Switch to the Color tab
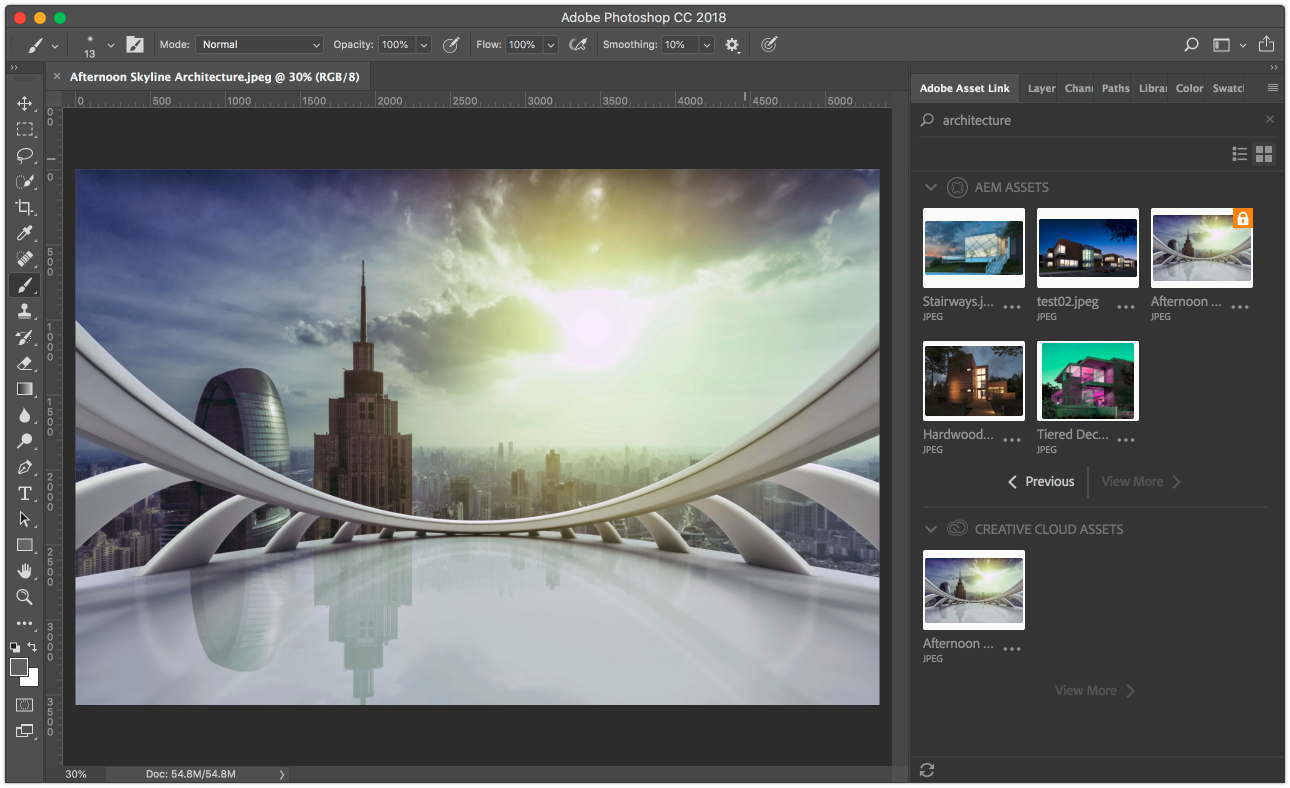Screen dimensions: 1290x788 tap(1189, 88)
